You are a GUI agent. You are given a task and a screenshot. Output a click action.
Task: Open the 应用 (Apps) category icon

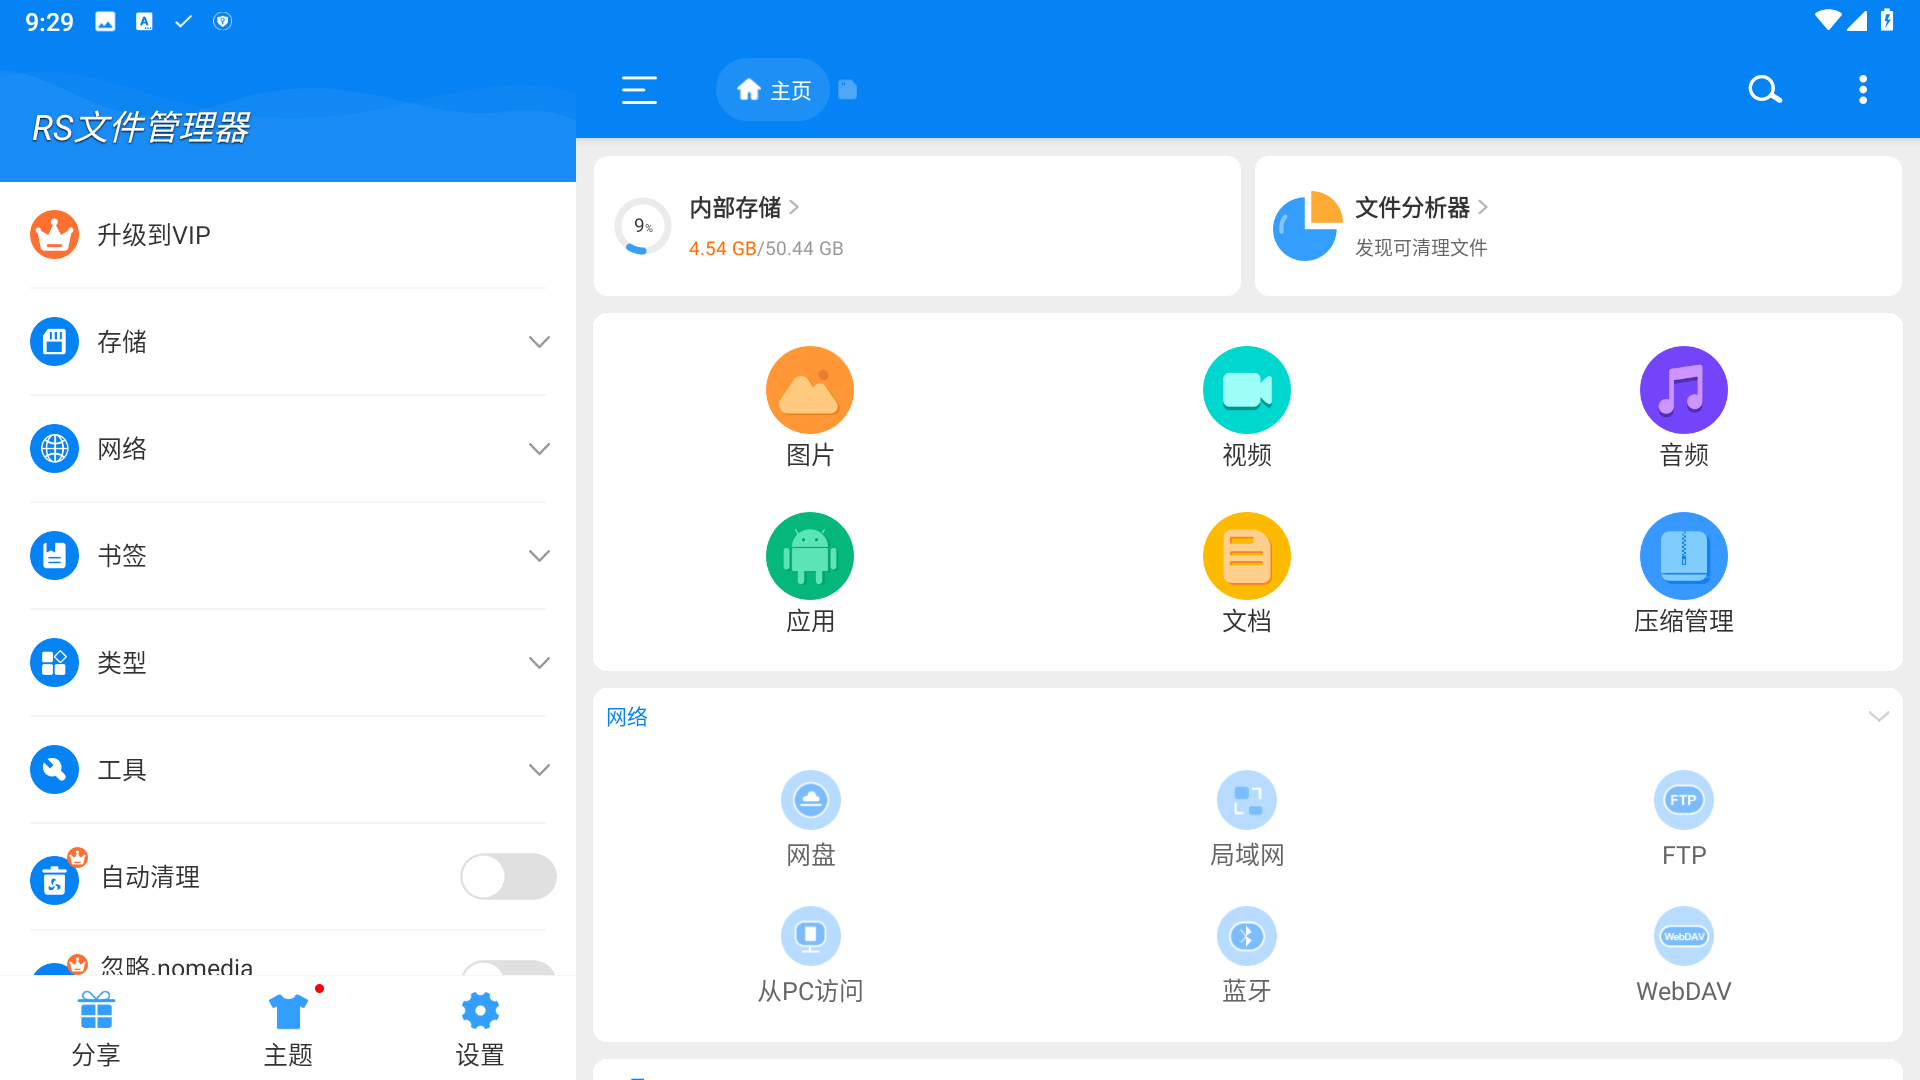pyautogui.click(x=810, y=555)
